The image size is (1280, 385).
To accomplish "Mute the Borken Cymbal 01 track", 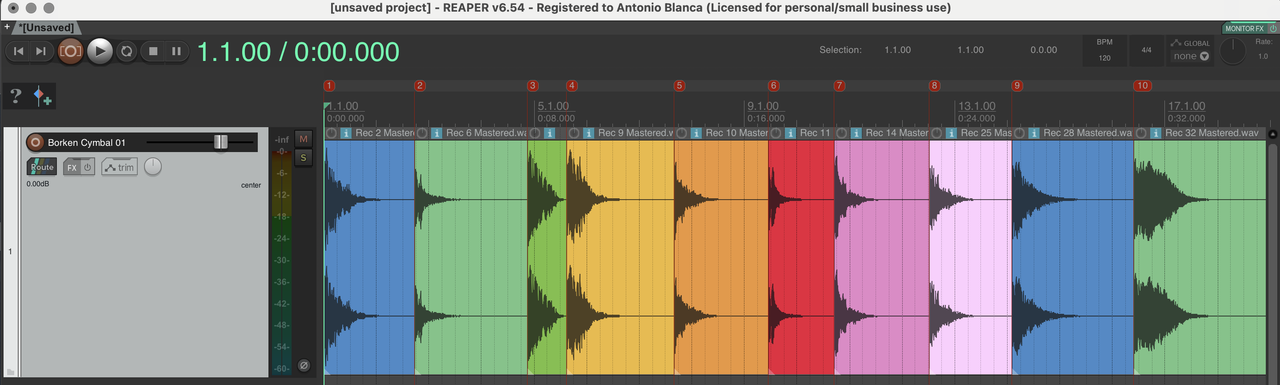I will coord(304,138).
